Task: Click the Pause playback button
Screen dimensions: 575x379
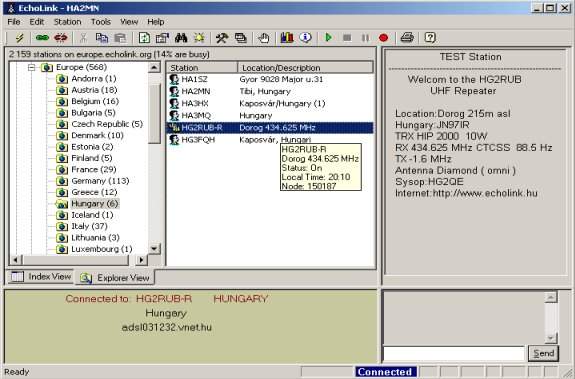Action: [365, 38]
